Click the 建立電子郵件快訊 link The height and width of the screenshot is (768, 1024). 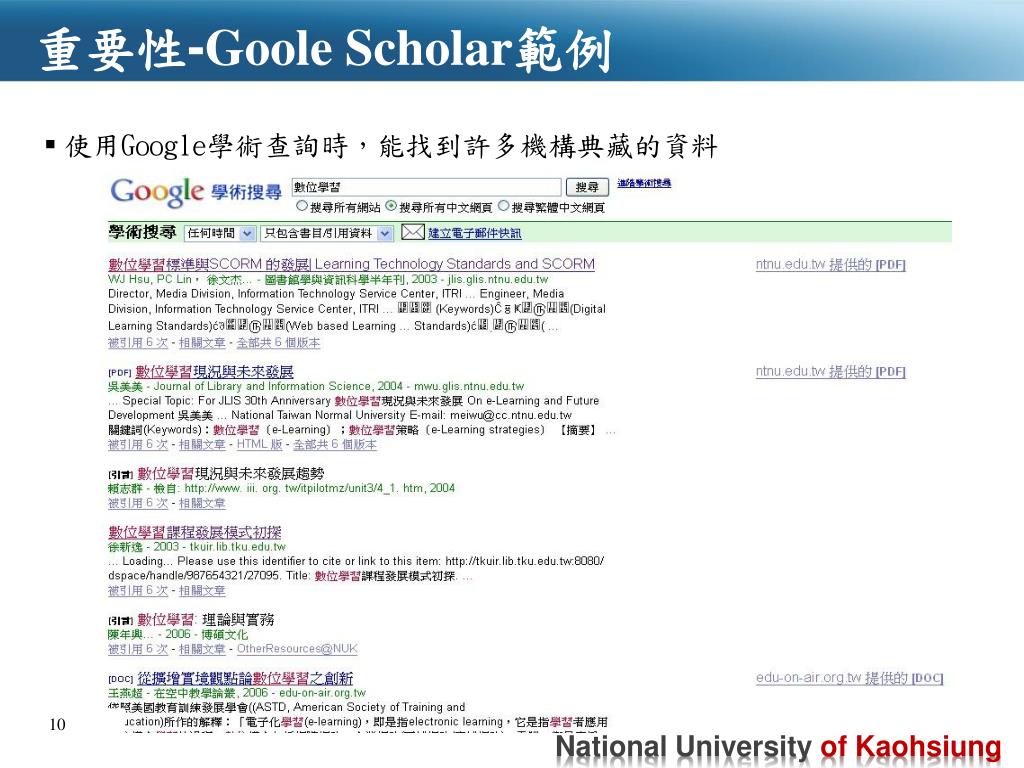[475, 233]
